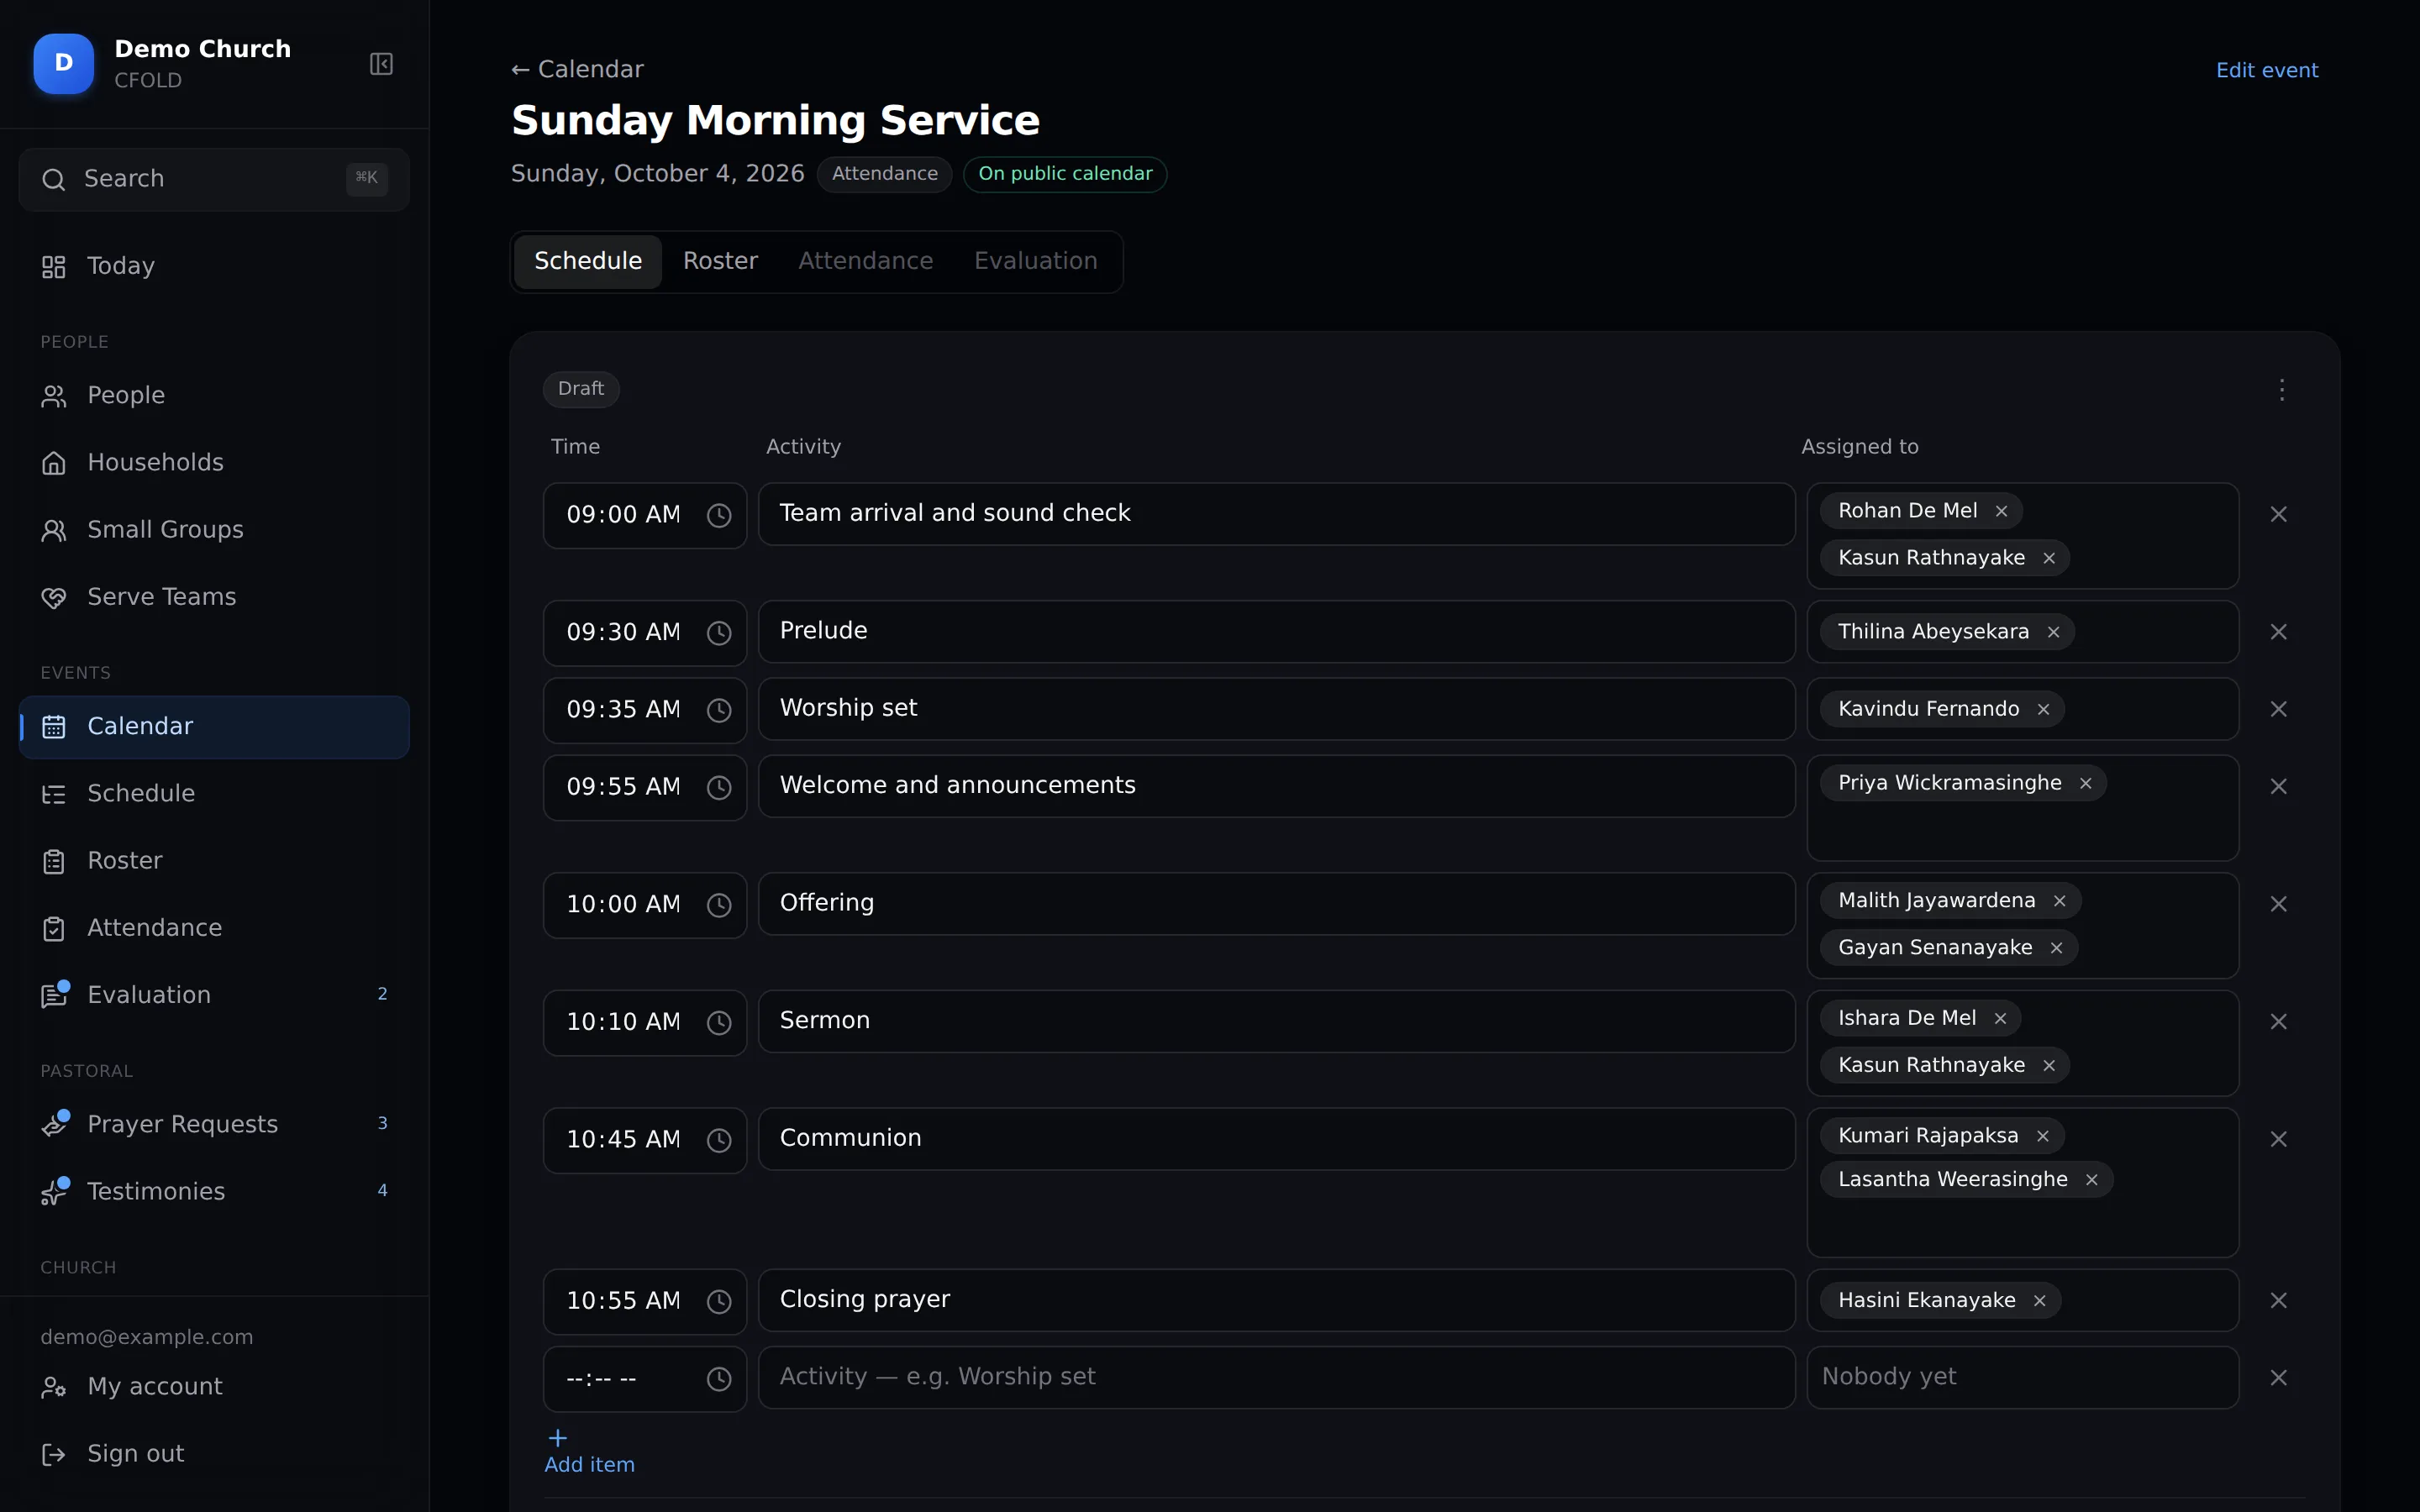Delete the Sermon schedule row
Image resolution: width=2420 pixels, height=1512 pixels.
2278,1022
